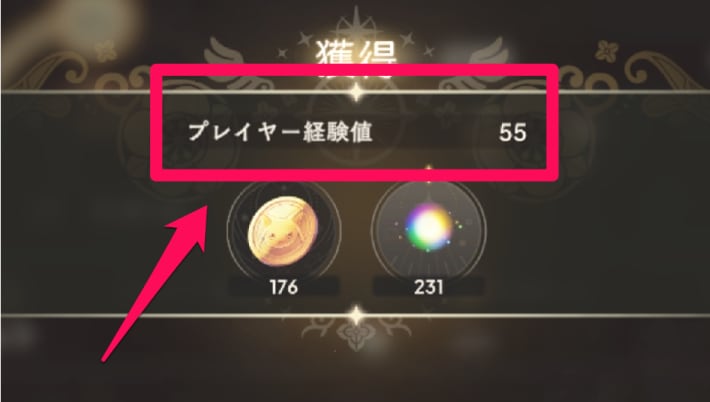Click the flower ornament below bottom divider
Screen dimensions: 710x402
(x=356, y=336)
